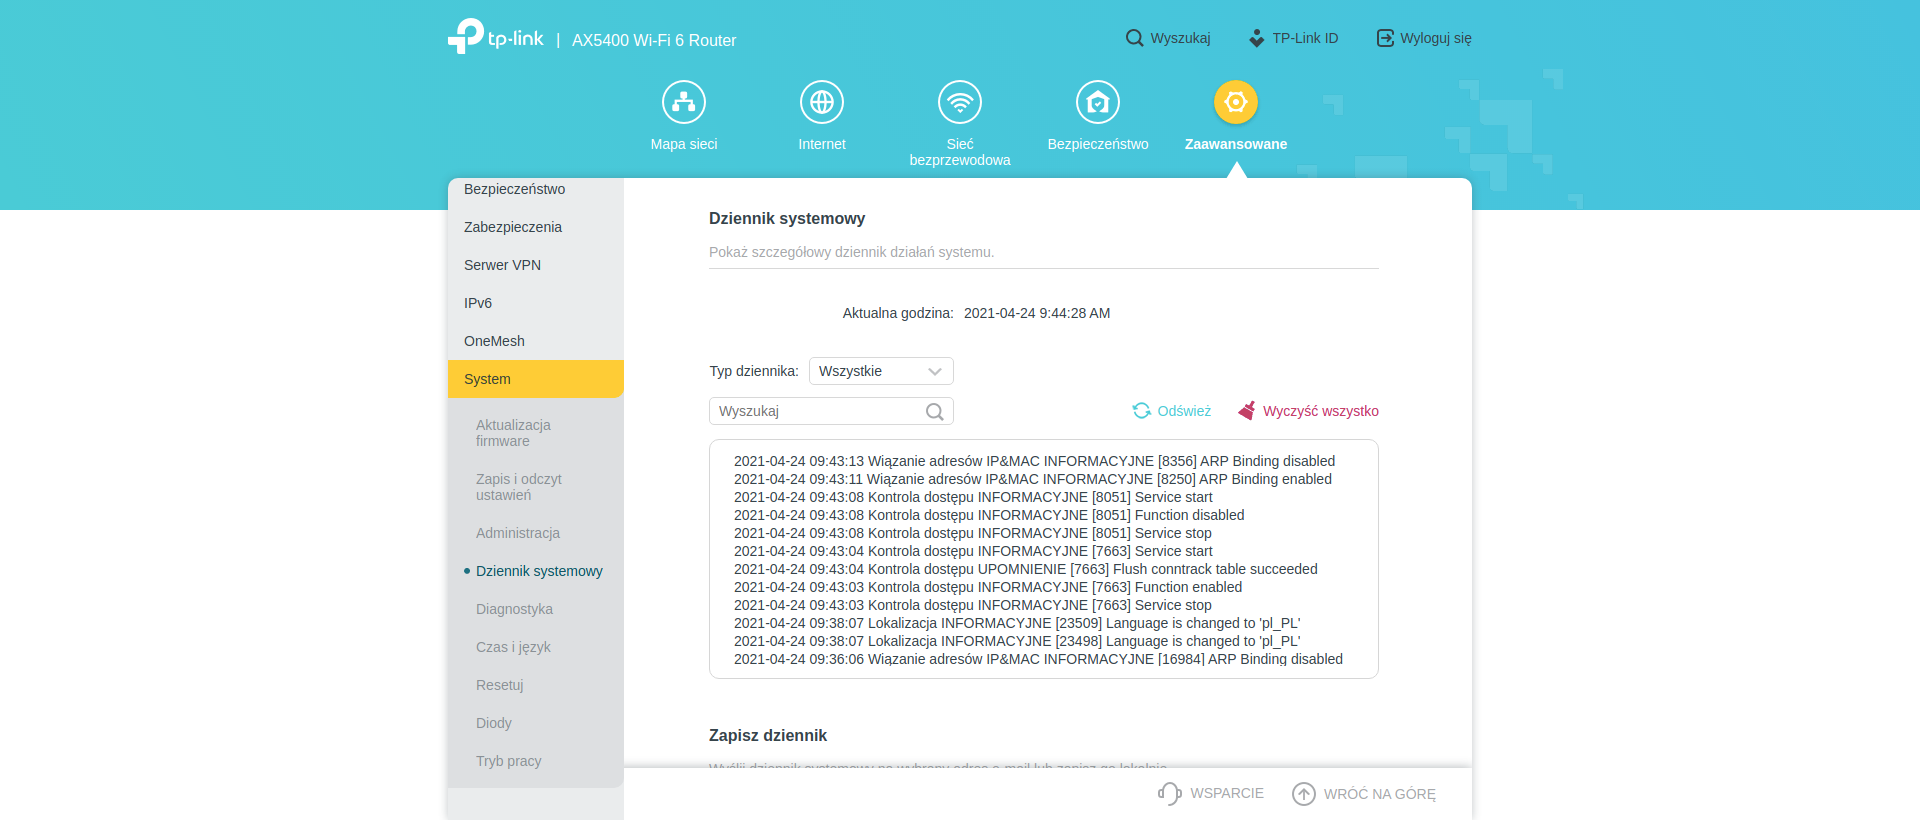Select the Bezpieczeństwo shield icon

pyautogui.click(x=1098, y=102)
